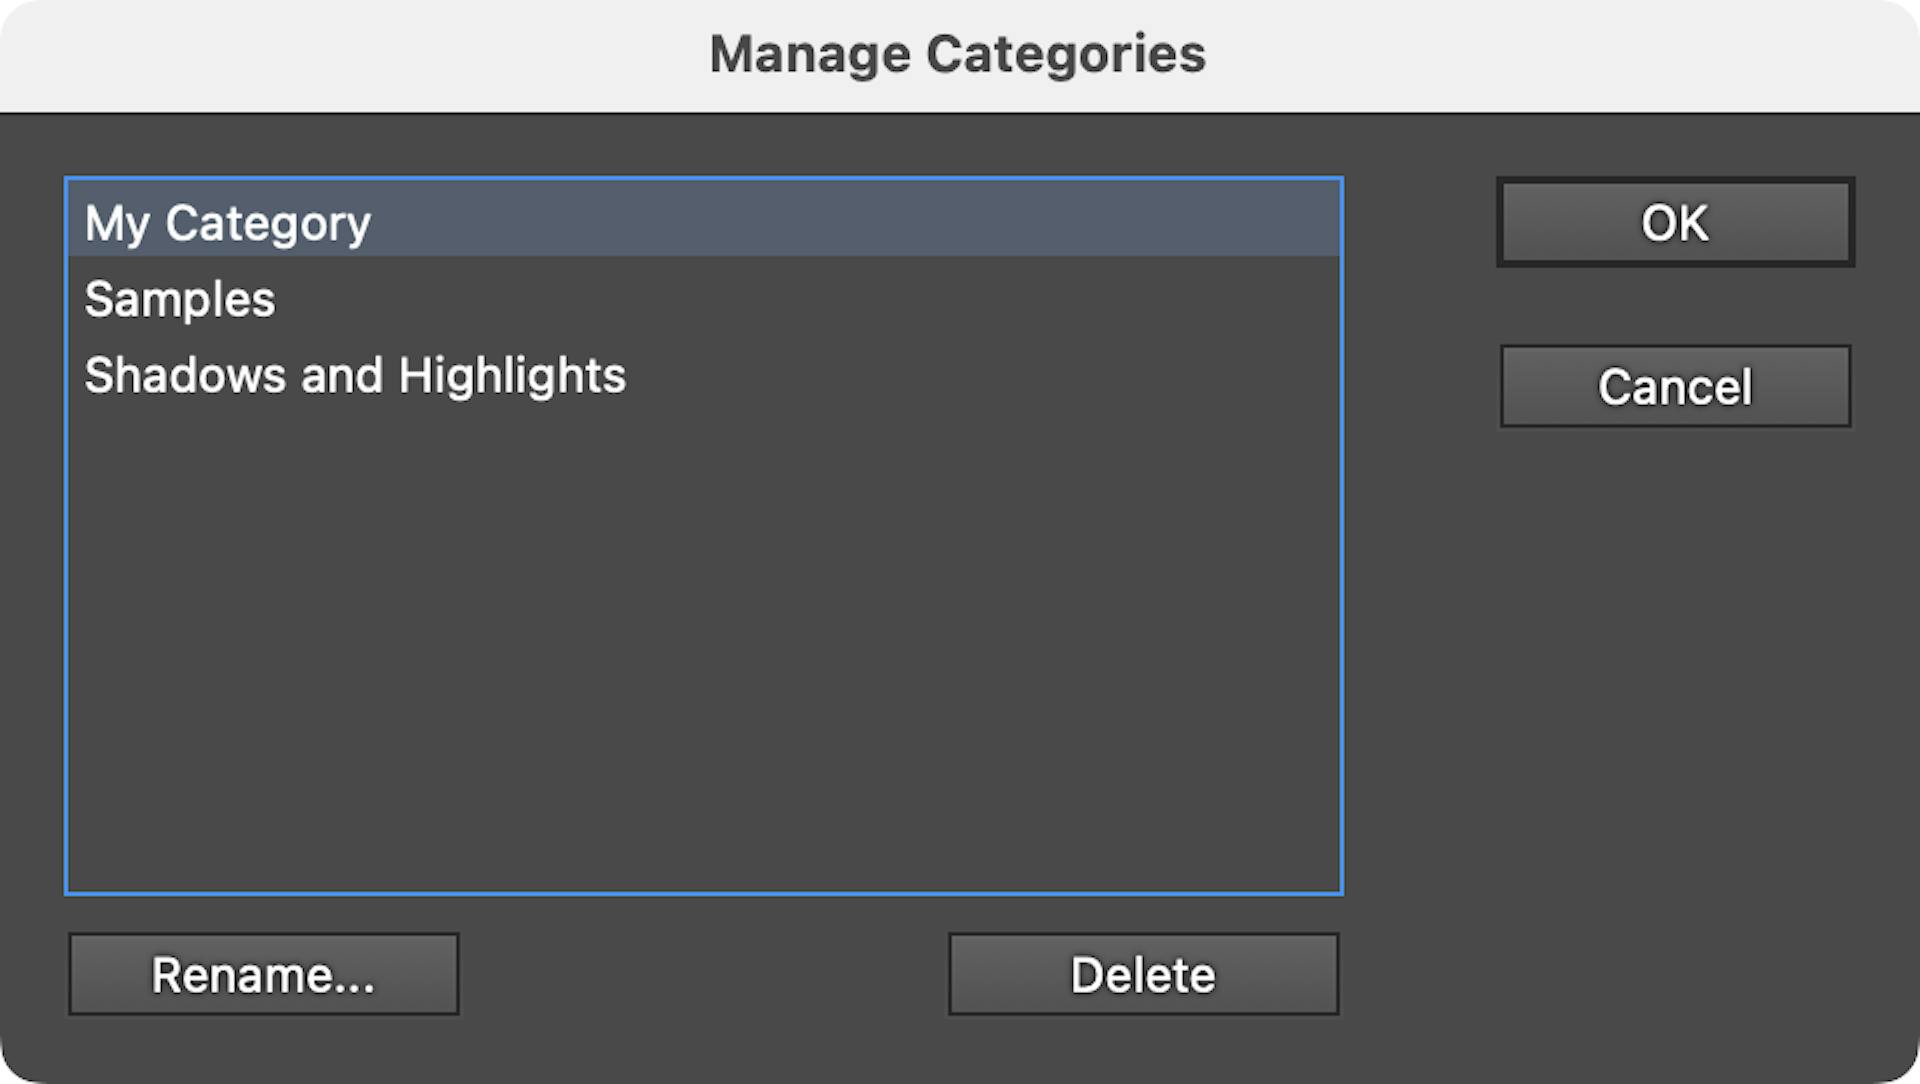The image size is (1920, 1084).
Task: Click inside the category list box
Action: [700, 600]
